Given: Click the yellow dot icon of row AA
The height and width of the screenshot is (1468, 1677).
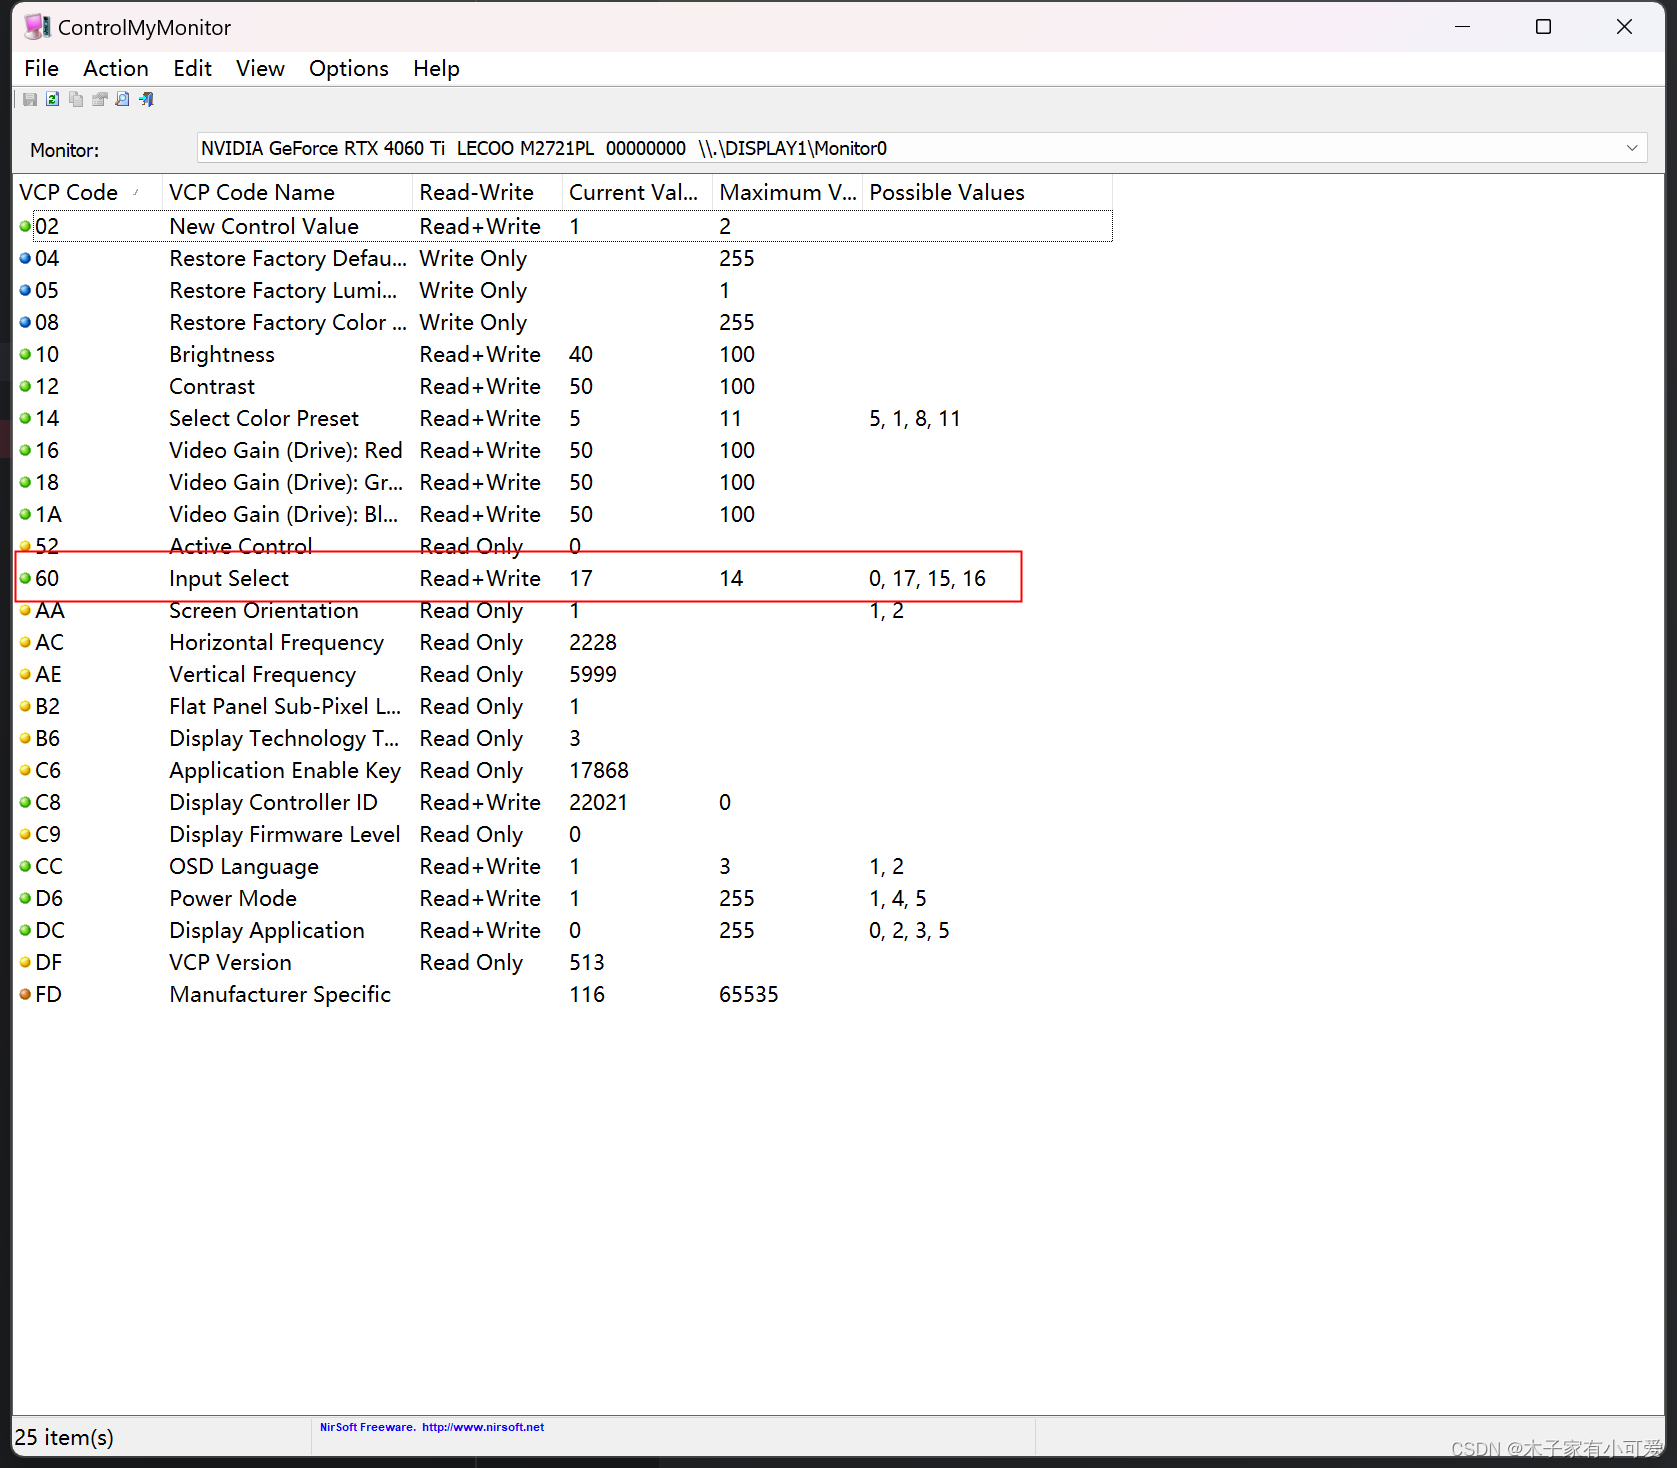Looking at the screenshot, I should (x=25, y=610).
